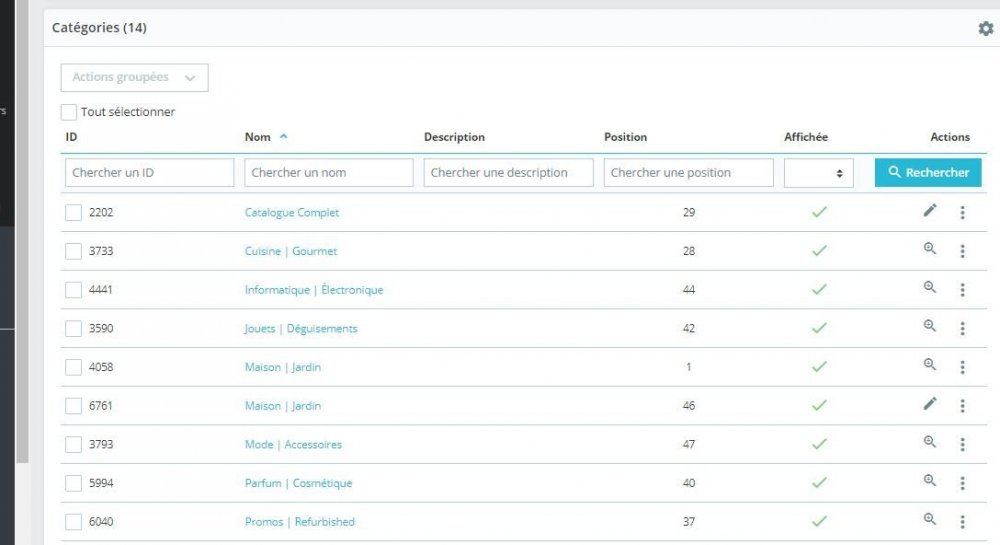Viewport: 1000px width, 545px height.
Task: Expand the Actions groupées dropdown
Action: click(134, 77)
